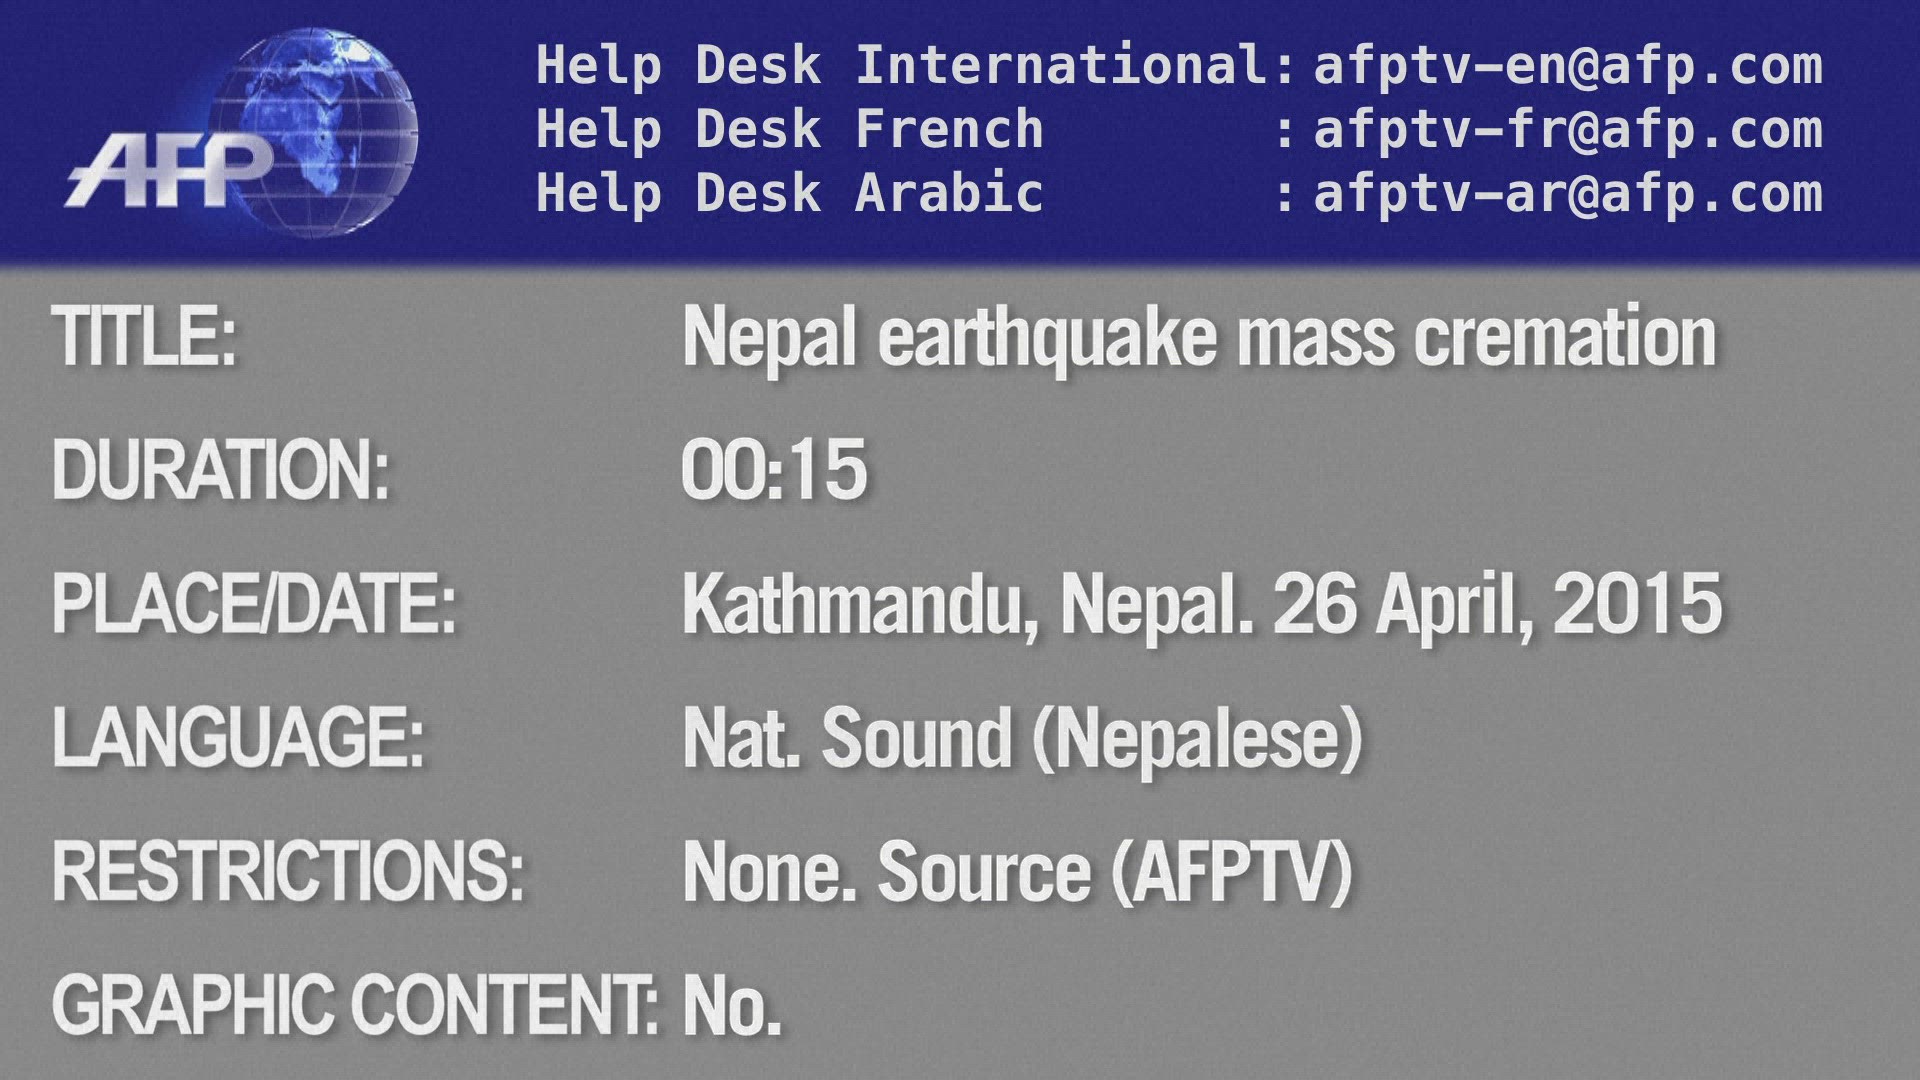
Task: Select the graphic content value No.
Action: coord(731,1007)
